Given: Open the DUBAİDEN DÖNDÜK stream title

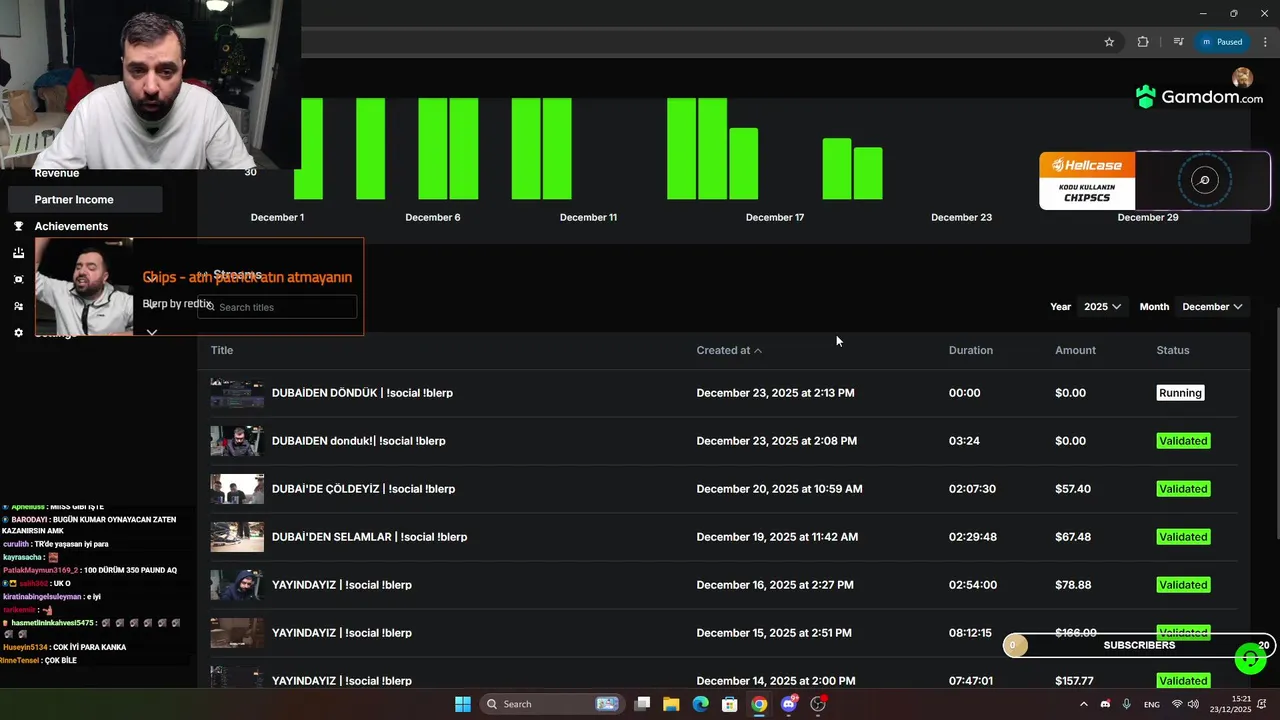Looking at the screenshot, I should tap(362, 393).
